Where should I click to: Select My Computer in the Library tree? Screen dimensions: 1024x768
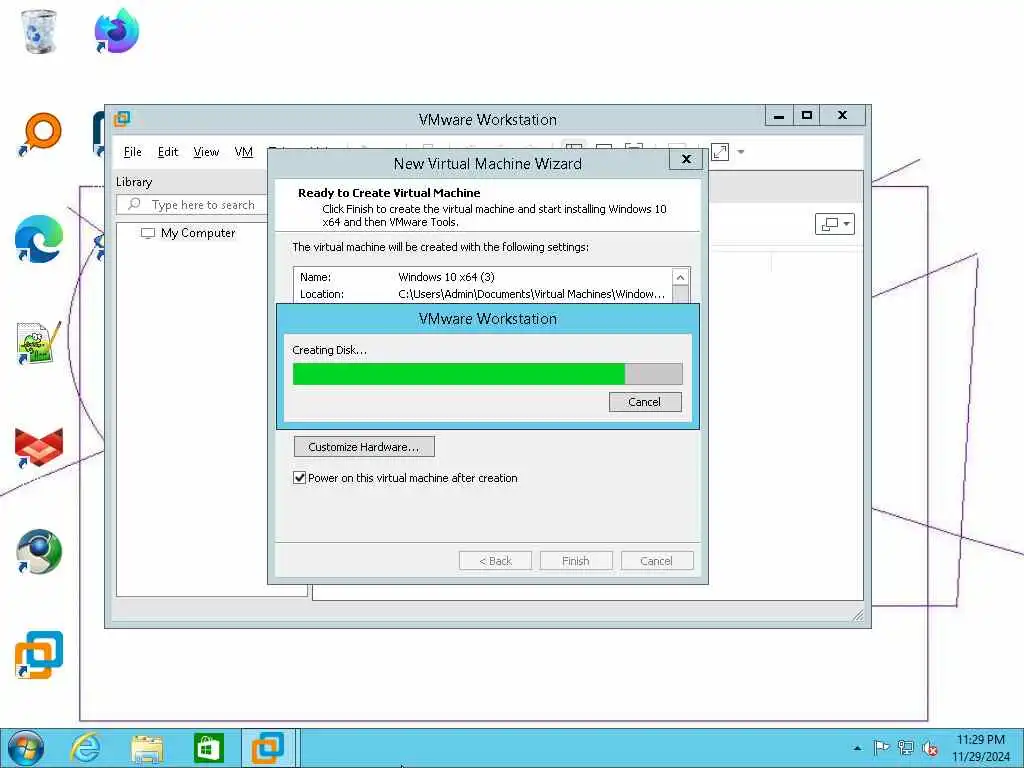pyautogui.click(x=198, y=233)
